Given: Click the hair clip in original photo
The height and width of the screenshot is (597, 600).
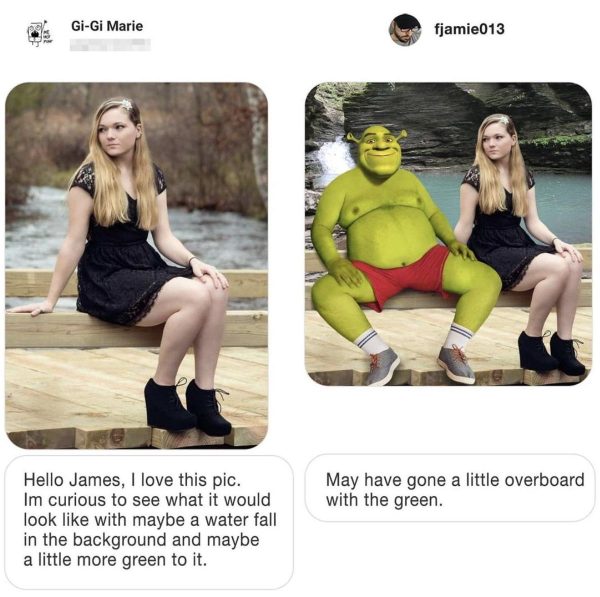Looking at the screenshot, I should tap(126, 104).
